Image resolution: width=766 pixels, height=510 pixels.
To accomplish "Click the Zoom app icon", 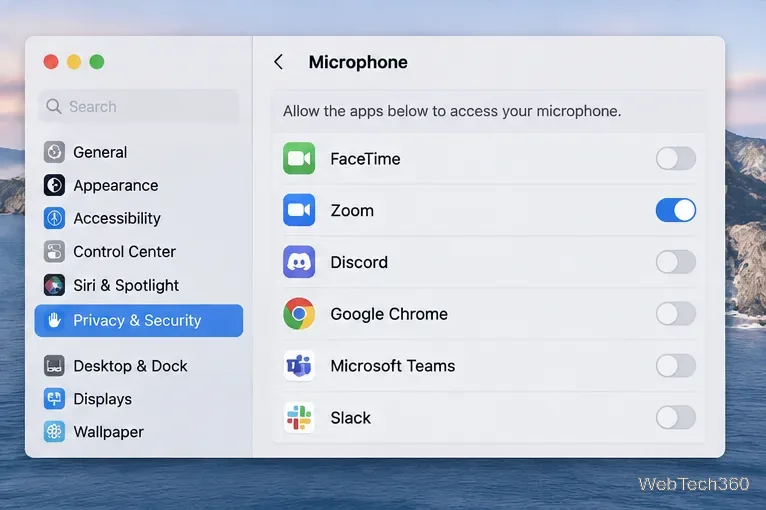I will tap(299, 210).
